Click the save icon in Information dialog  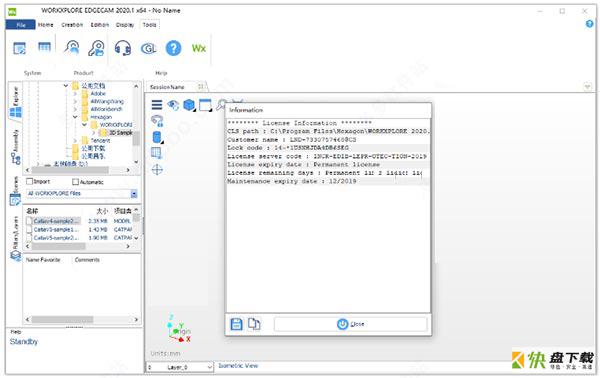click(x=236, y=324)
